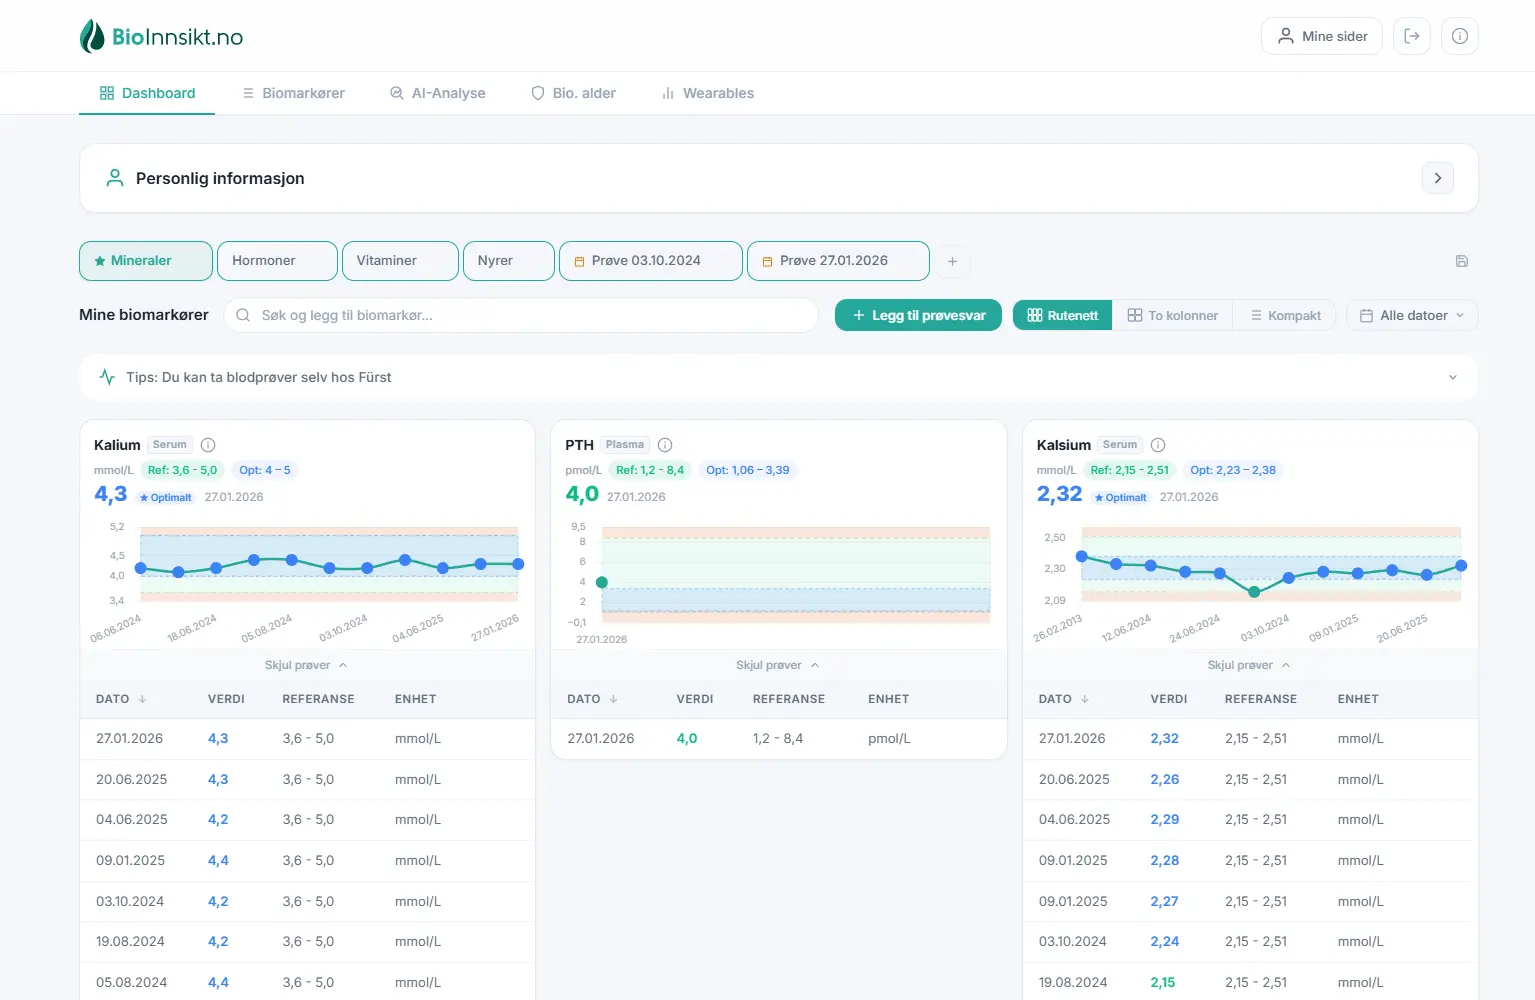Add a new tab with plus icon
Screen dimensions: 1535x1000
(952, 261)
